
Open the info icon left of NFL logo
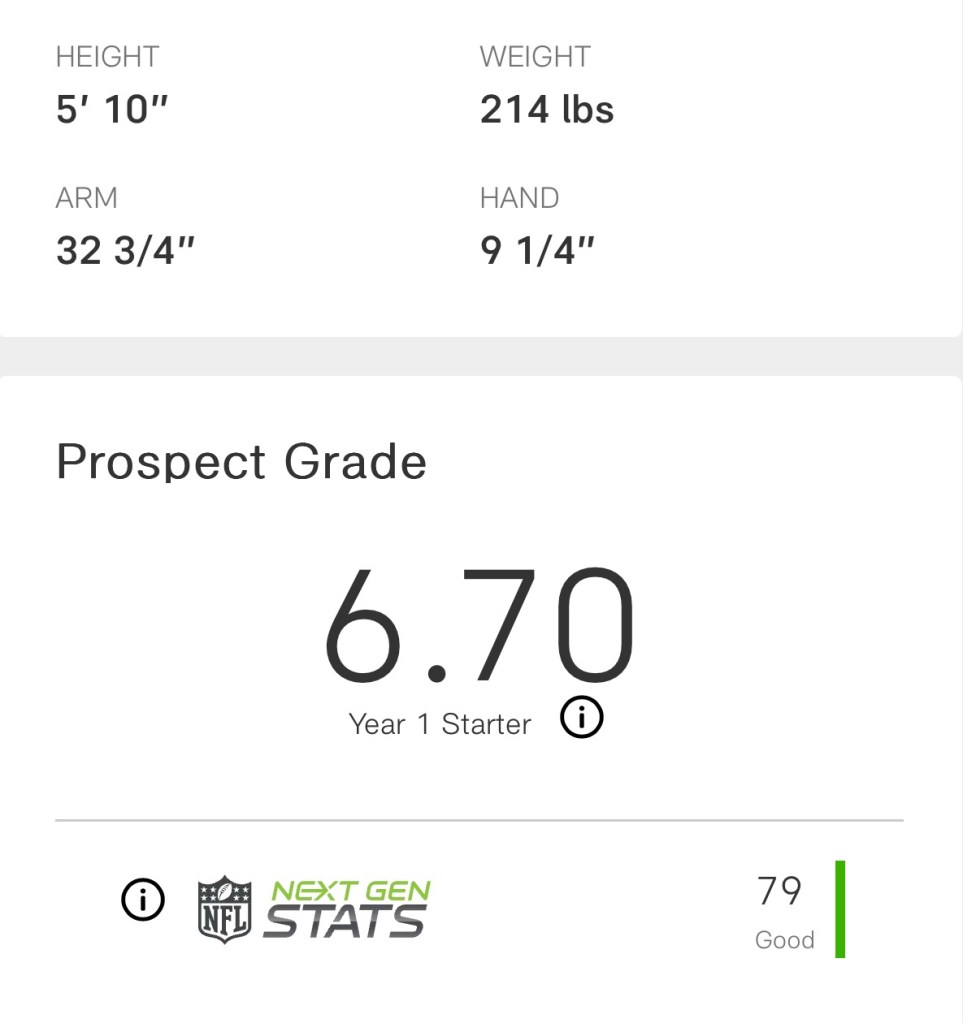pos(143,901)
